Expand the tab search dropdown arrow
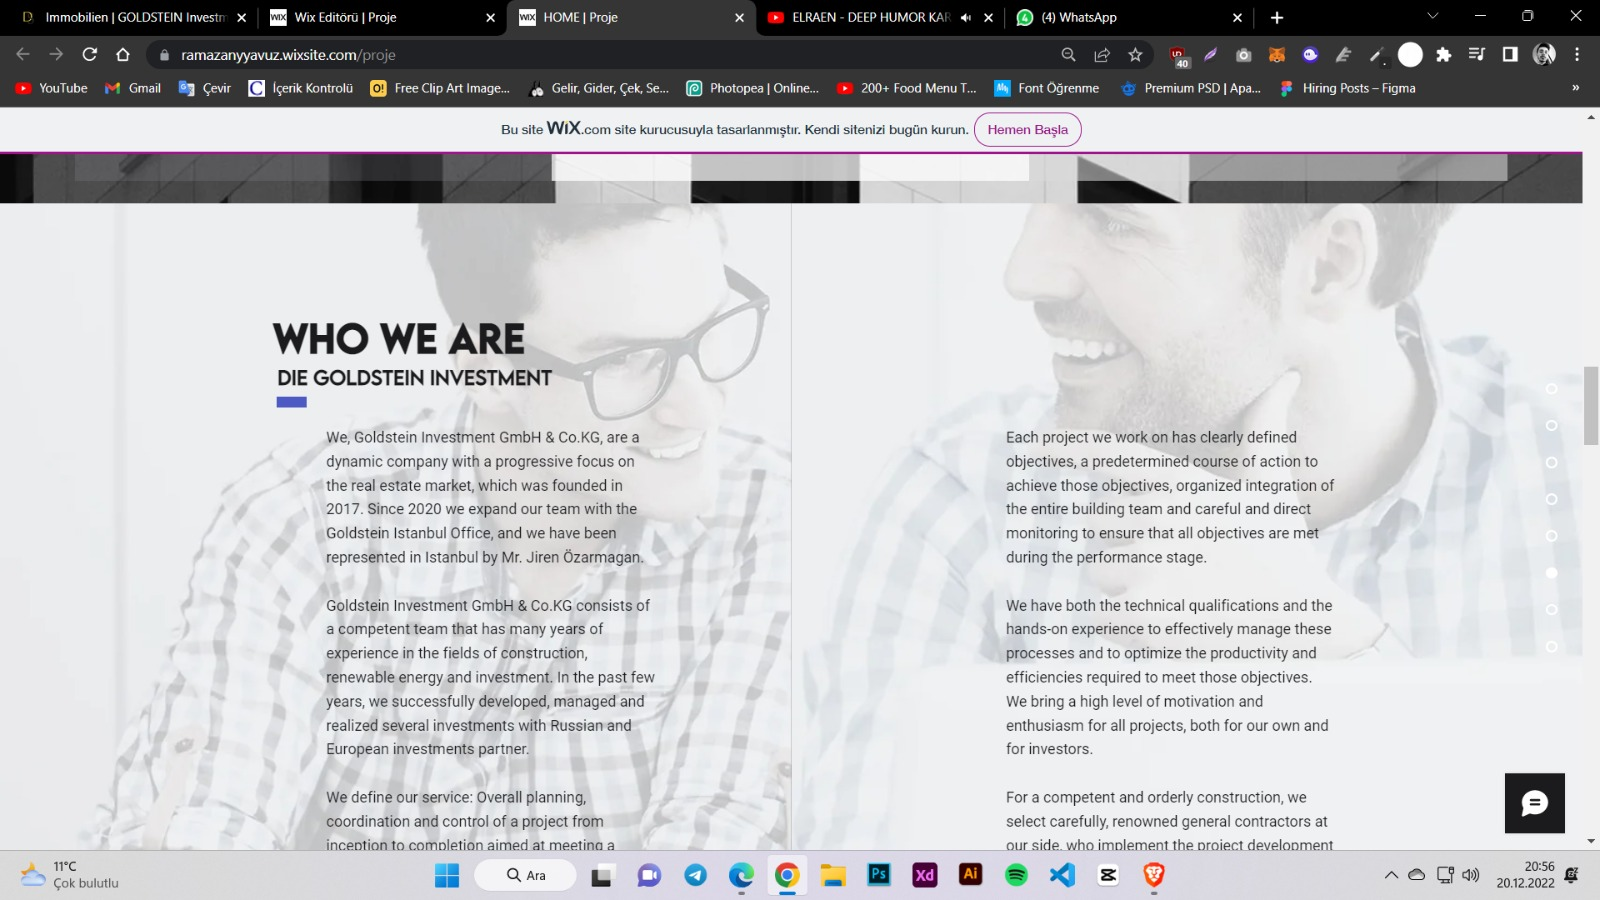 pyautogui.click(x=1432, y=16)
